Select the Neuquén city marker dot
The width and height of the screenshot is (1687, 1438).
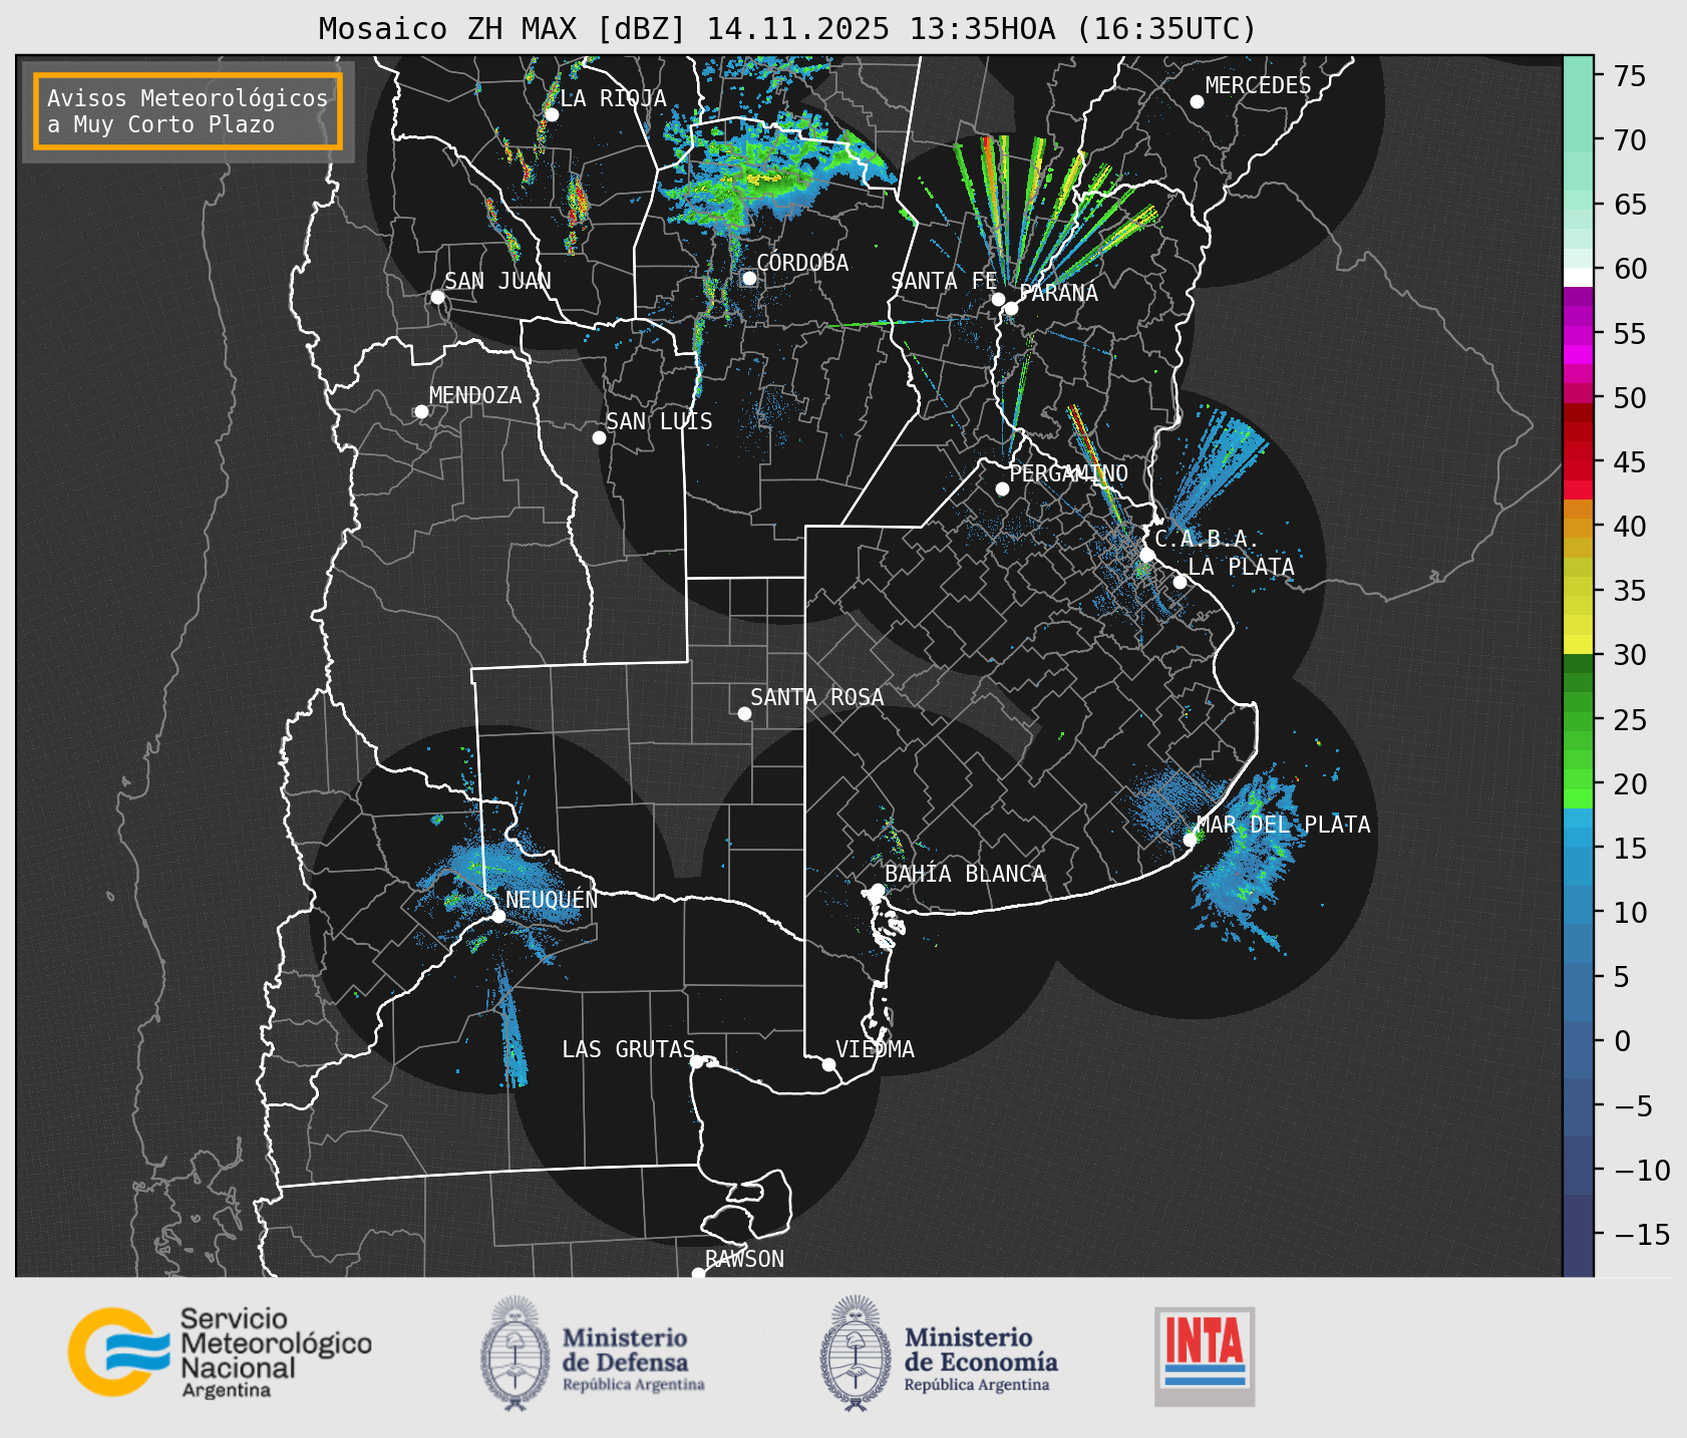tap(498, 916)
